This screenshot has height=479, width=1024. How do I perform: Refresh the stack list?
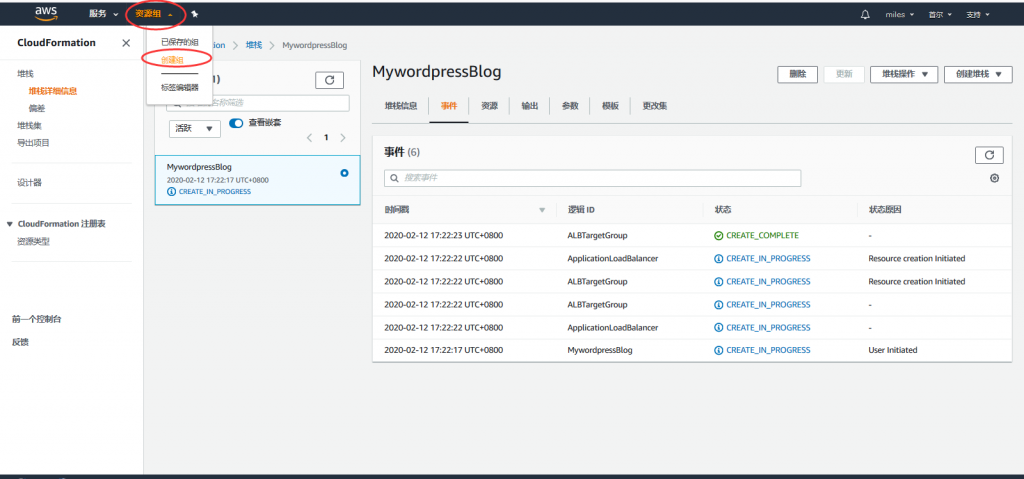(x=329, y=80)
